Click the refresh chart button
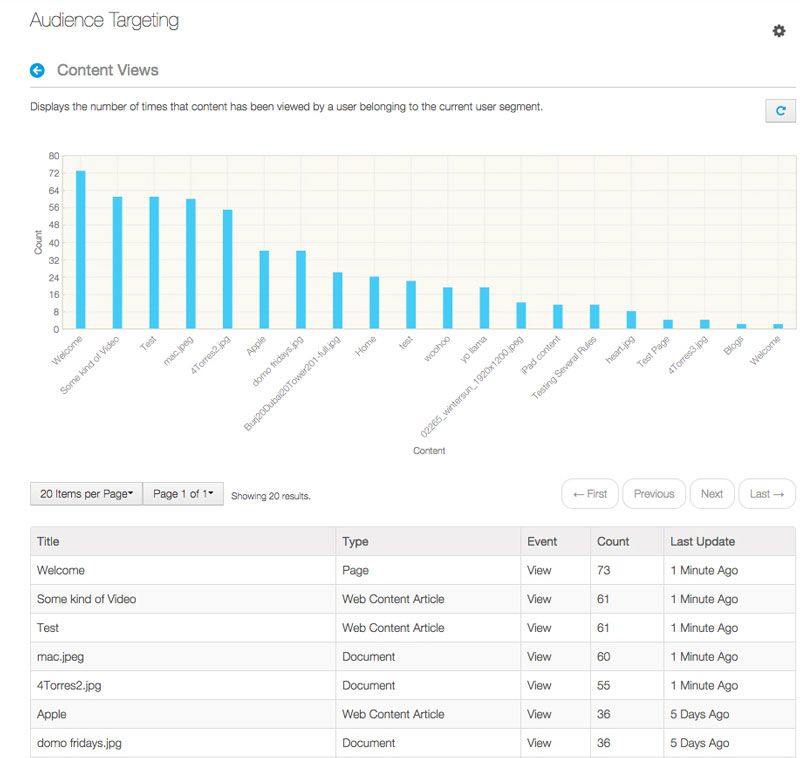The image size is (800, 758). click(x=780, y=111)
